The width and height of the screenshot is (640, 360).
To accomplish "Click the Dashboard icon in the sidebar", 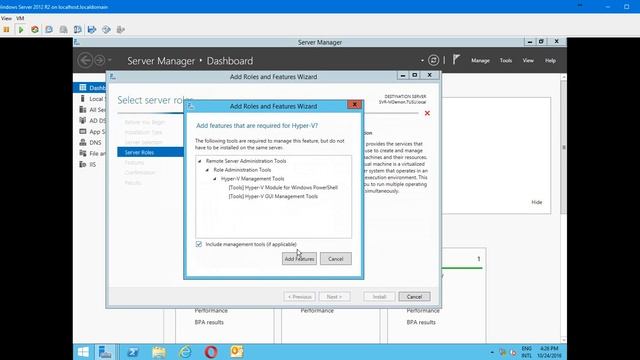I will 83,87.
